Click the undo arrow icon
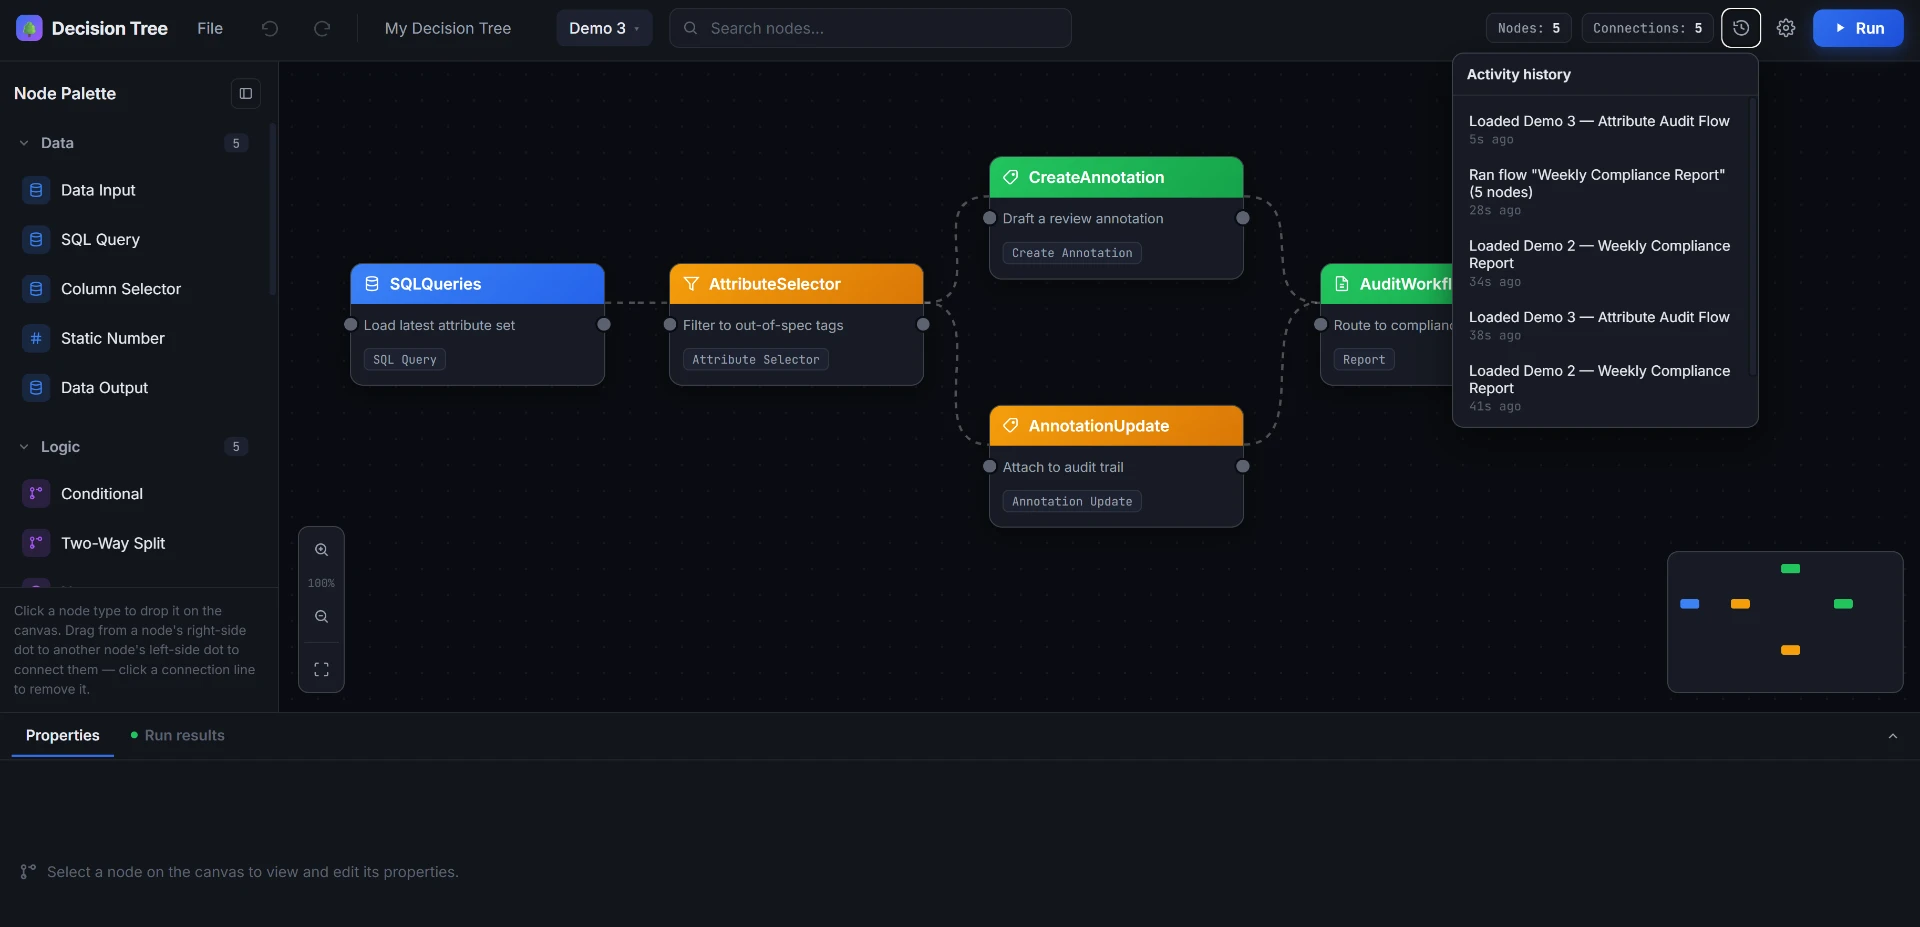This screenshot has height=927, width=1920. pyautogui.click(x=270, y=28)
